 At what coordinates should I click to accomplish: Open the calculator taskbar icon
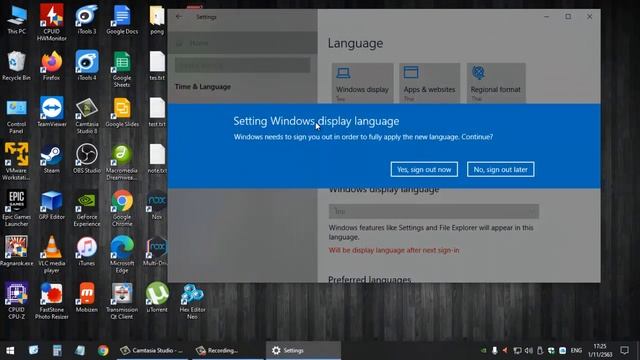click(x=57, y=351)
